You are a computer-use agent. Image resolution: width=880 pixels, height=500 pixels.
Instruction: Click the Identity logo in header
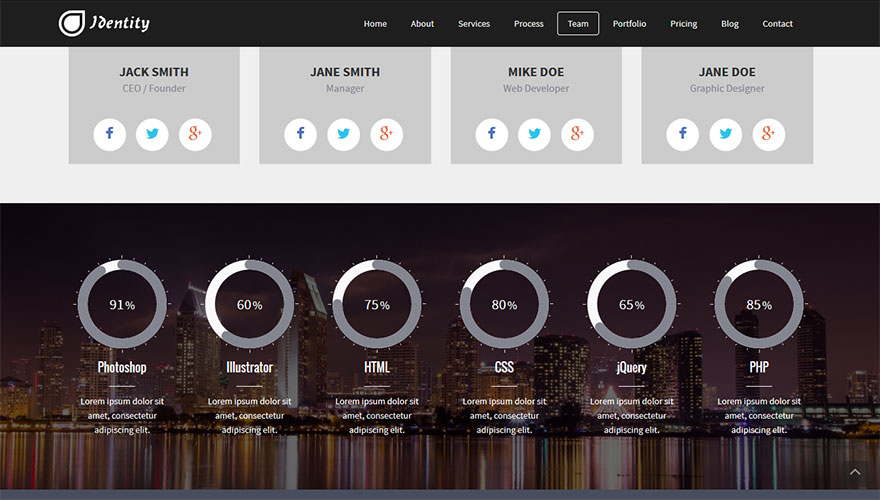104,23
